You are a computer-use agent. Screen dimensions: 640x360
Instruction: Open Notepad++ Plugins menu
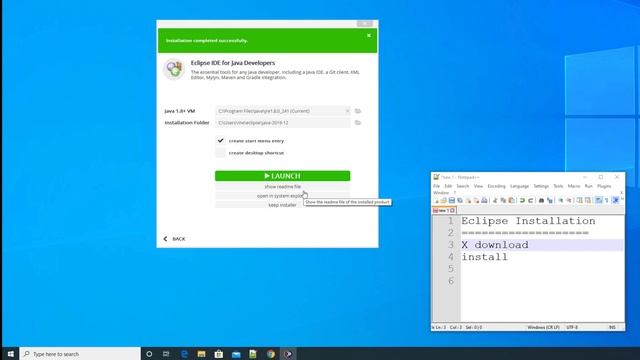(604, 186)
